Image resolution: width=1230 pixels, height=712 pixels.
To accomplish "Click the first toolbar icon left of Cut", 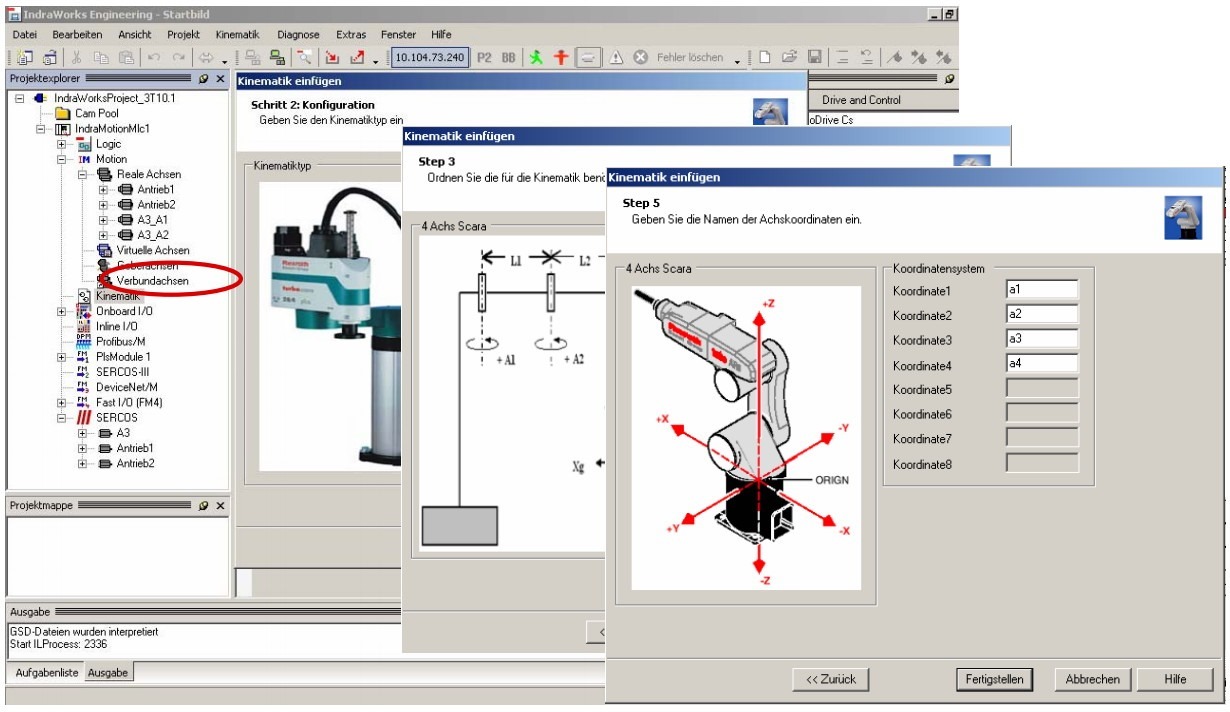I will (49, 58).
